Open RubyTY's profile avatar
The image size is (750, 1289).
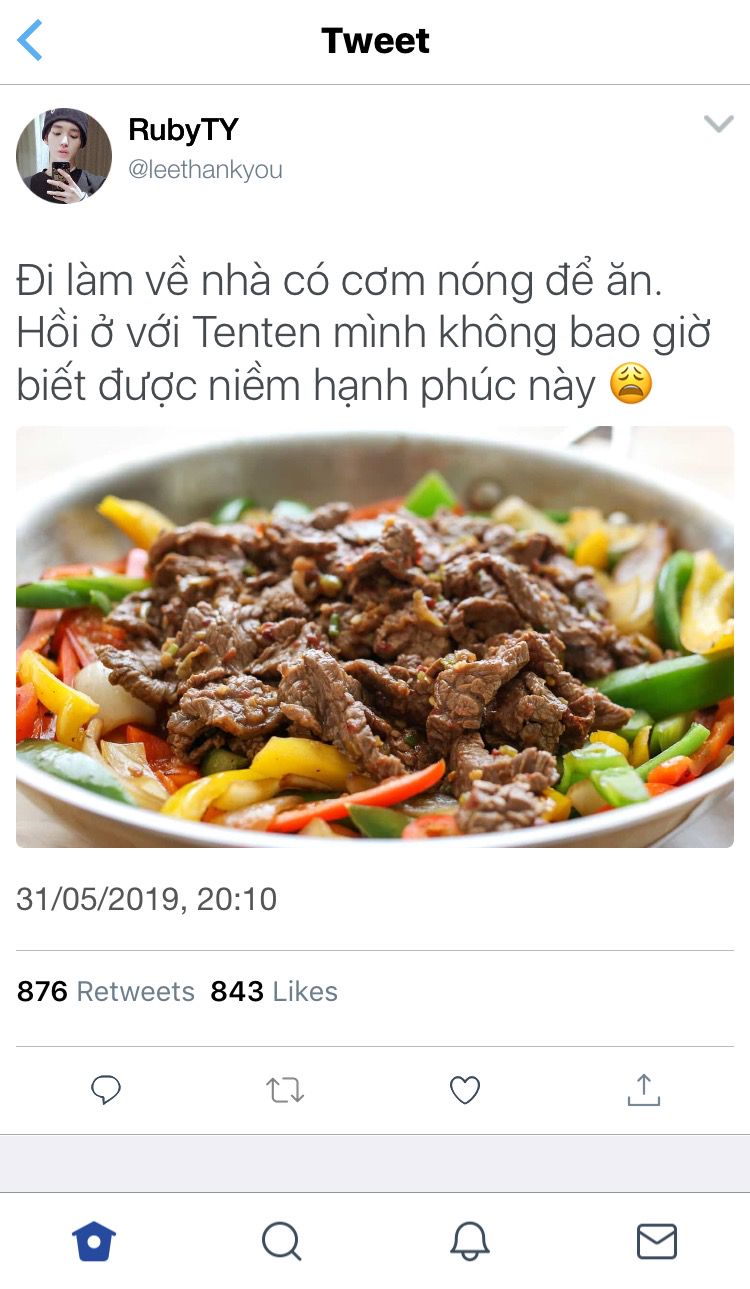(64, 156)
